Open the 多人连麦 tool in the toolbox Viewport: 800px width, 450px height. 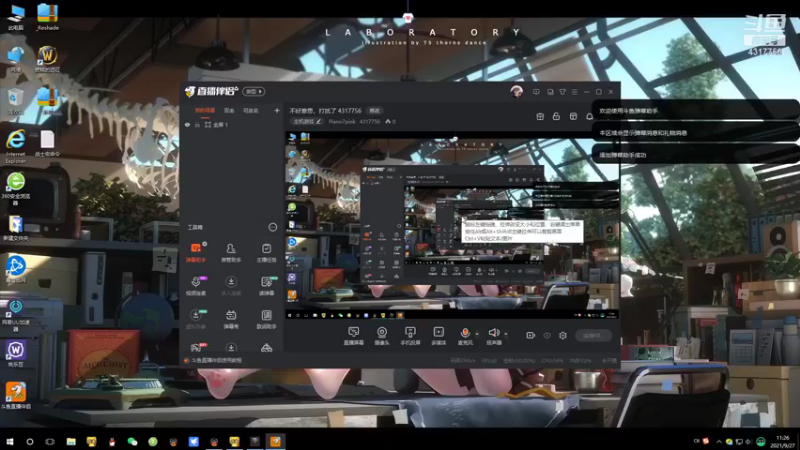click(x=231, y=286)
